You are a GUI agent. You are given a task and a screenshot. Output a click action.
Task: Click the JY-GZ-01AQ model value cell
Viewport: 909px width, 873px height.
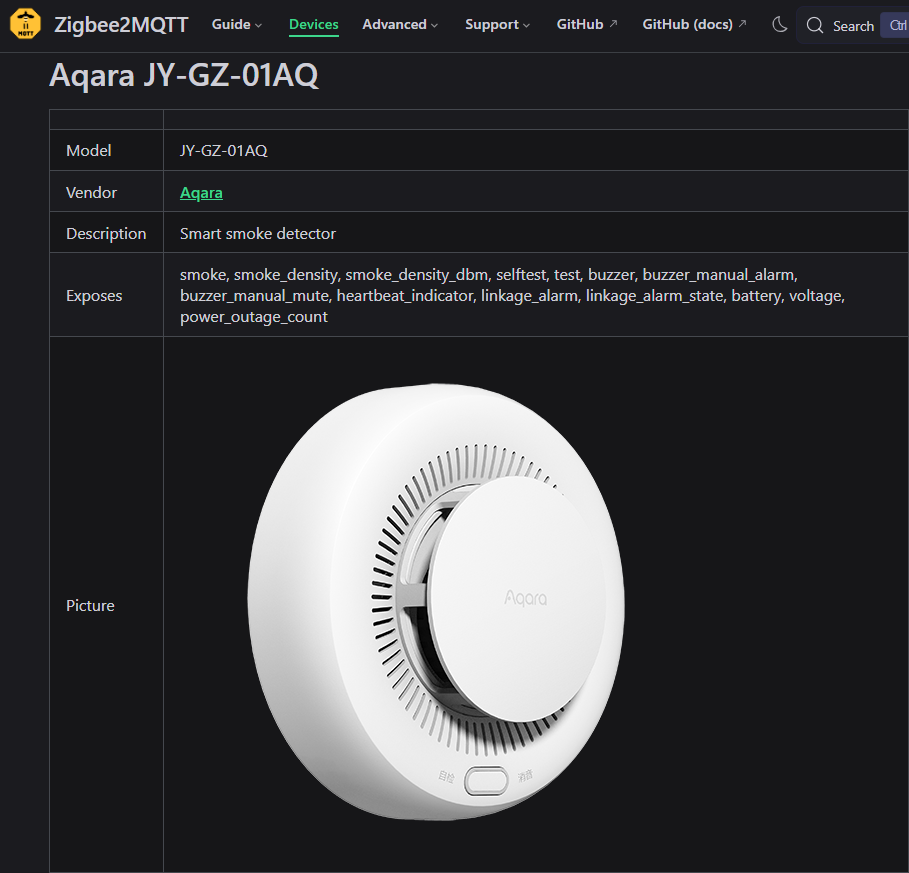pyautogui.click(x=224, y=151)
